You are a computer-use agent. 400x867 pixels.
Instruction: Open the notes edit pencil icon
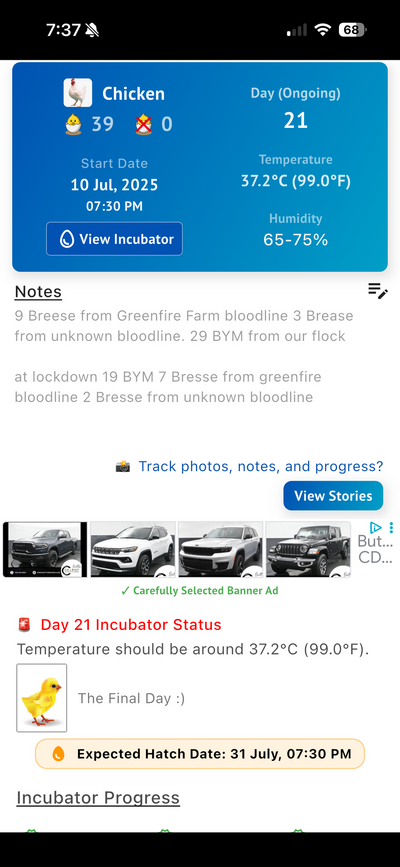tap(378, 291)
